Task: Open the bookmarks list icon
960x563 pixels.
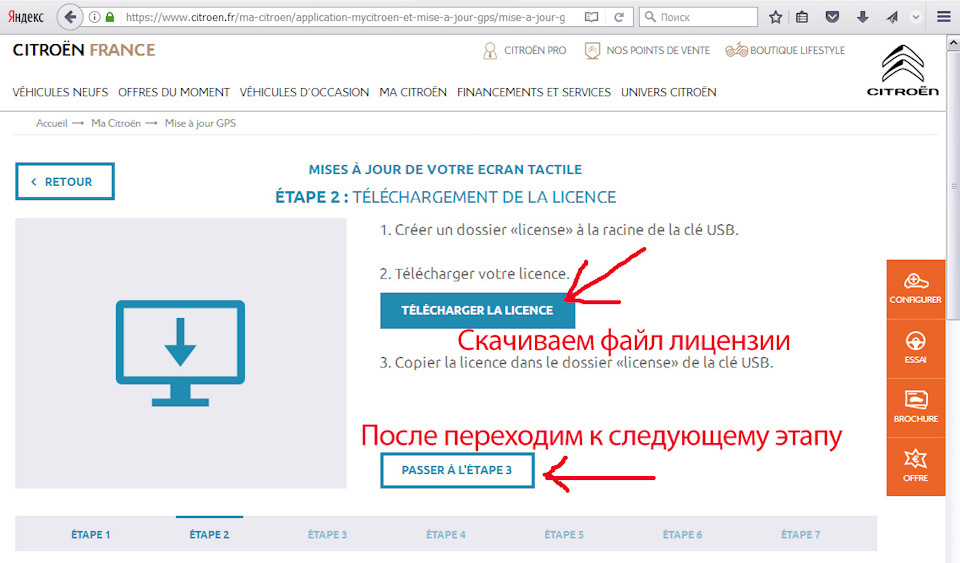Action: pyautogui.click(x=802, y=17)
